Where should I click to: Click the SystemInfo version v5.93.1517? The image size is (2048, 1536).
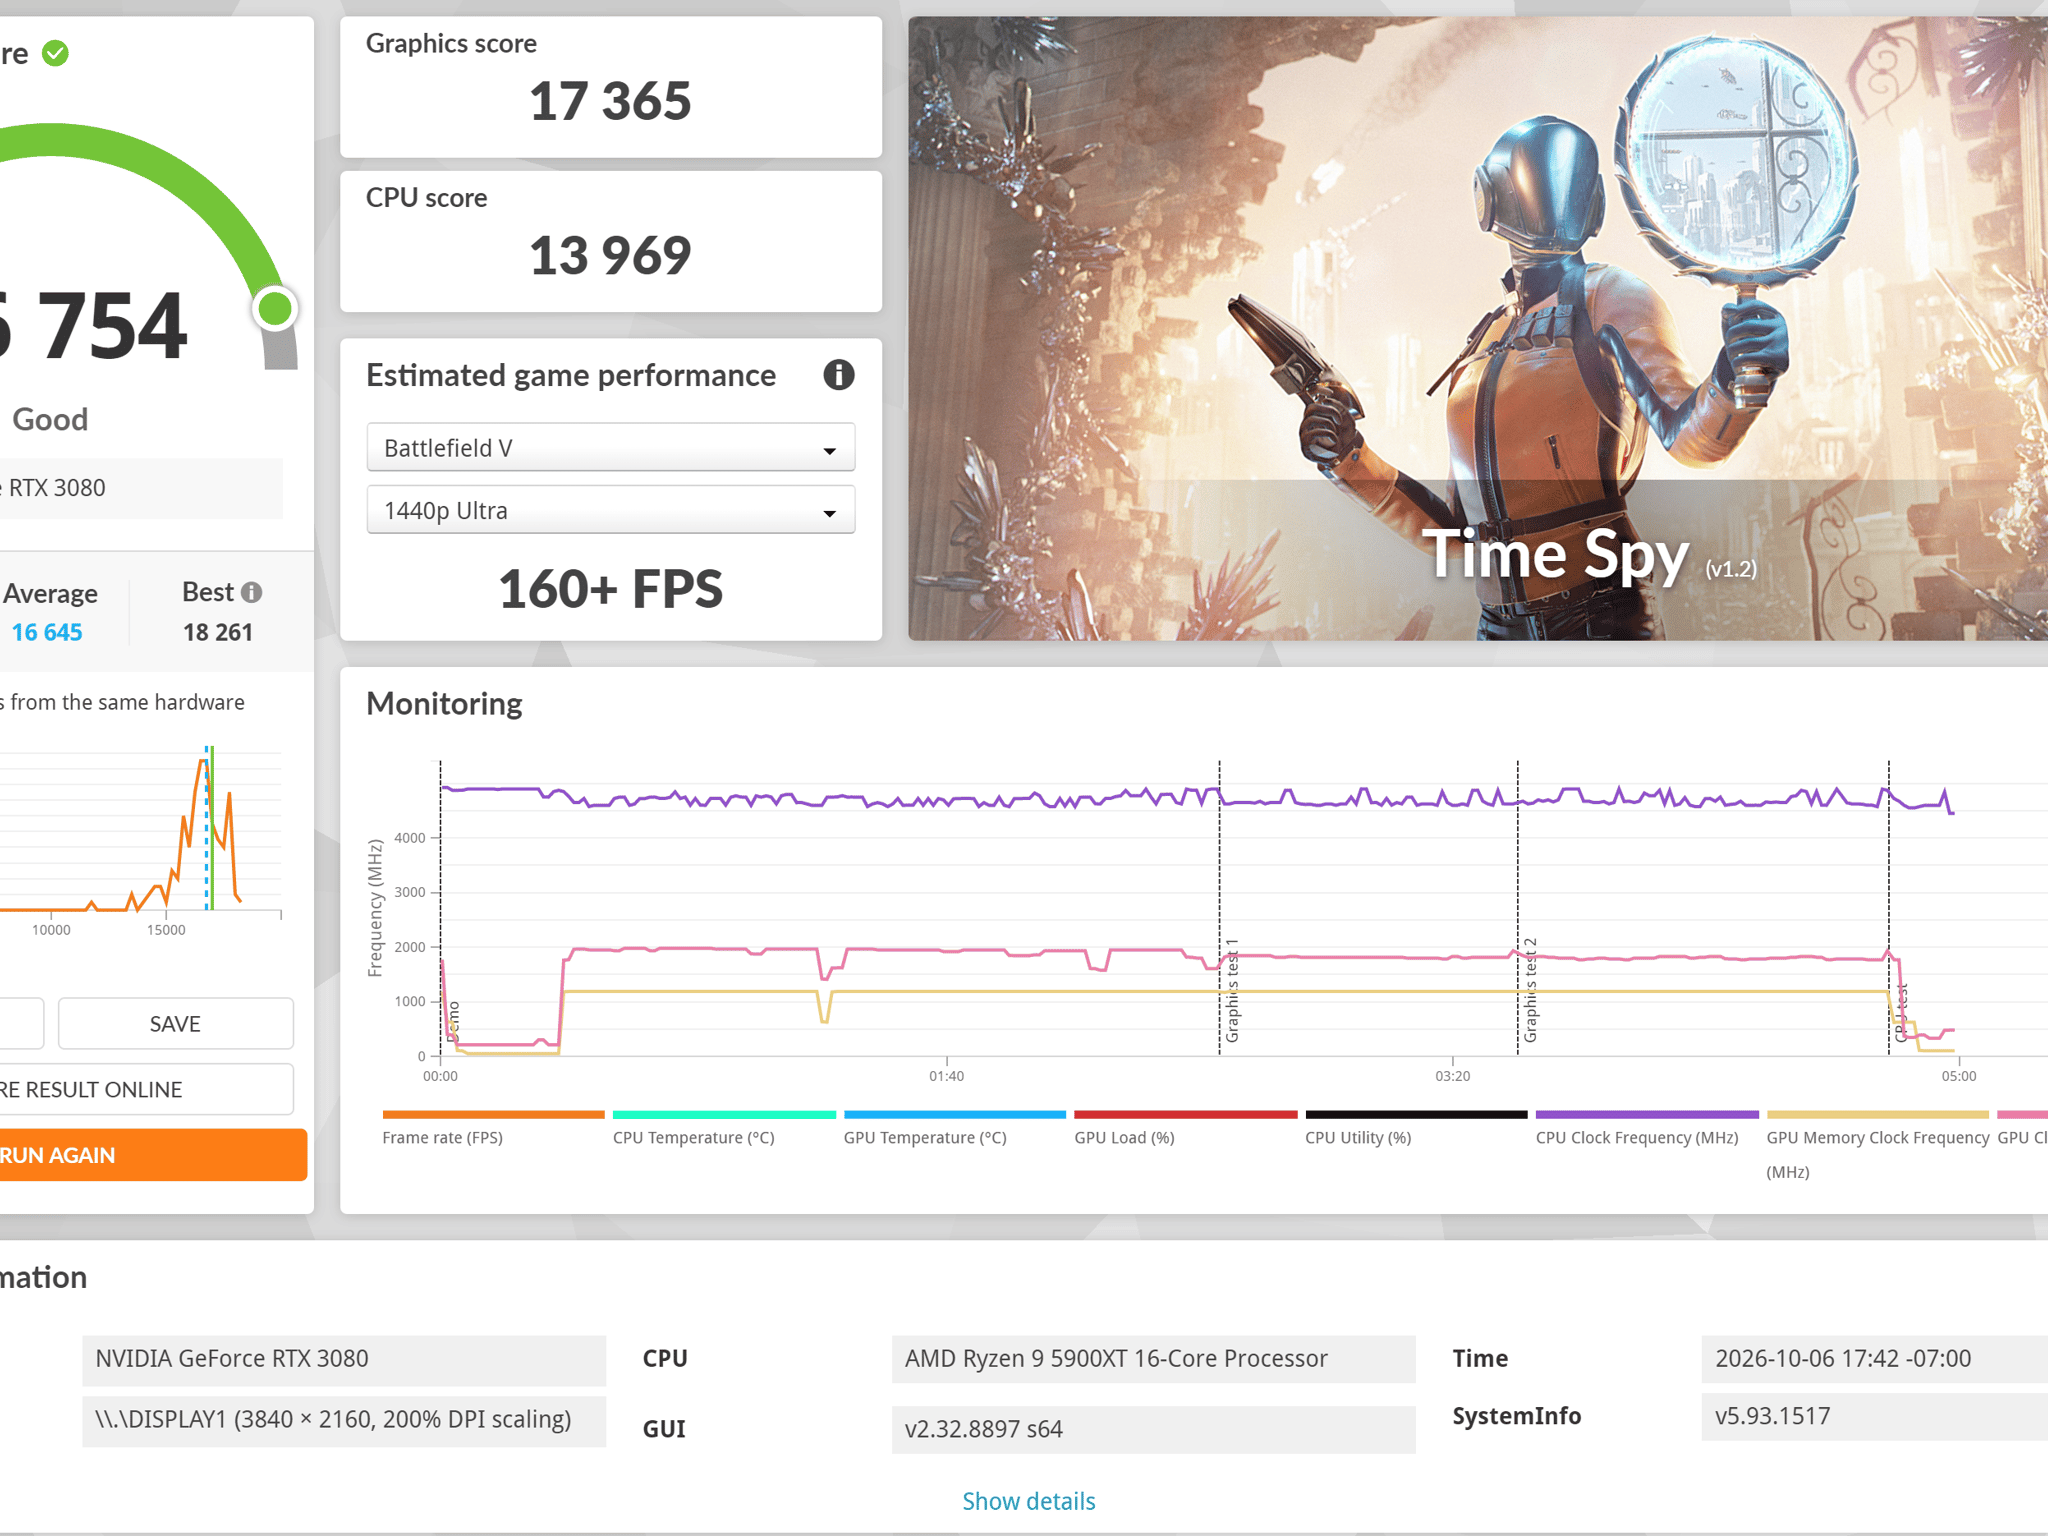(1875, 1416)
